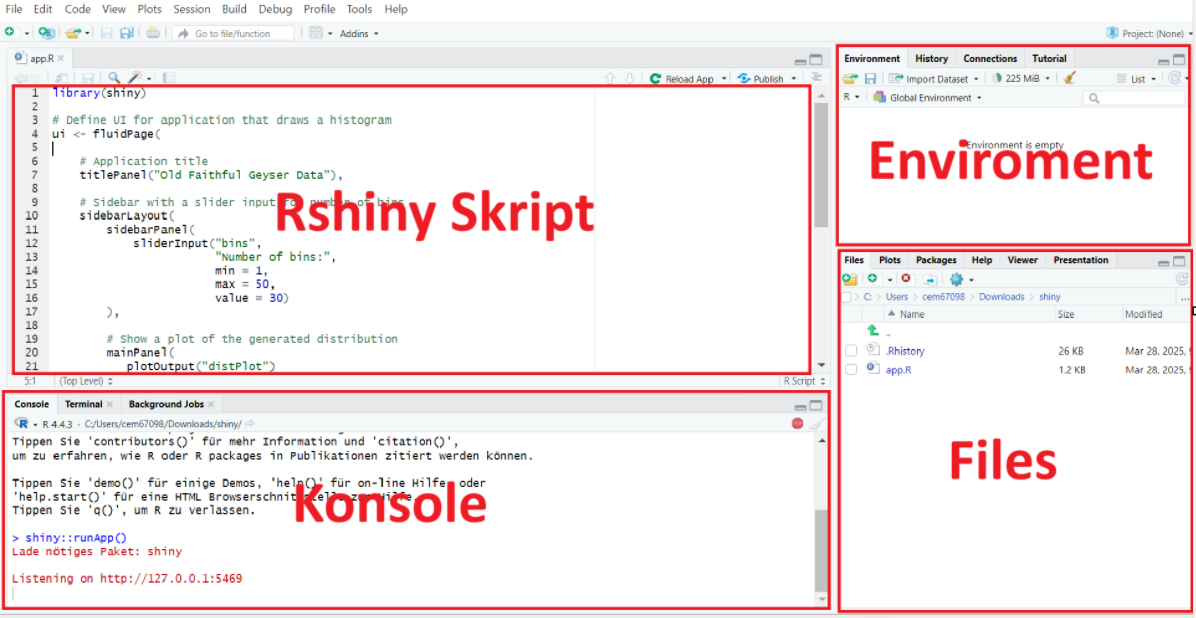1196x618 pixels.
Task: Switch to the History tab
Action: [930, 58]
